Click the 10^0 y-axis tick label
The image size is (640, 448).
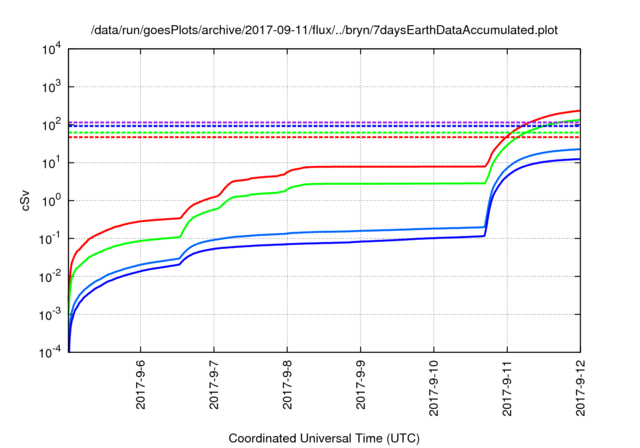tap(51, 201)
